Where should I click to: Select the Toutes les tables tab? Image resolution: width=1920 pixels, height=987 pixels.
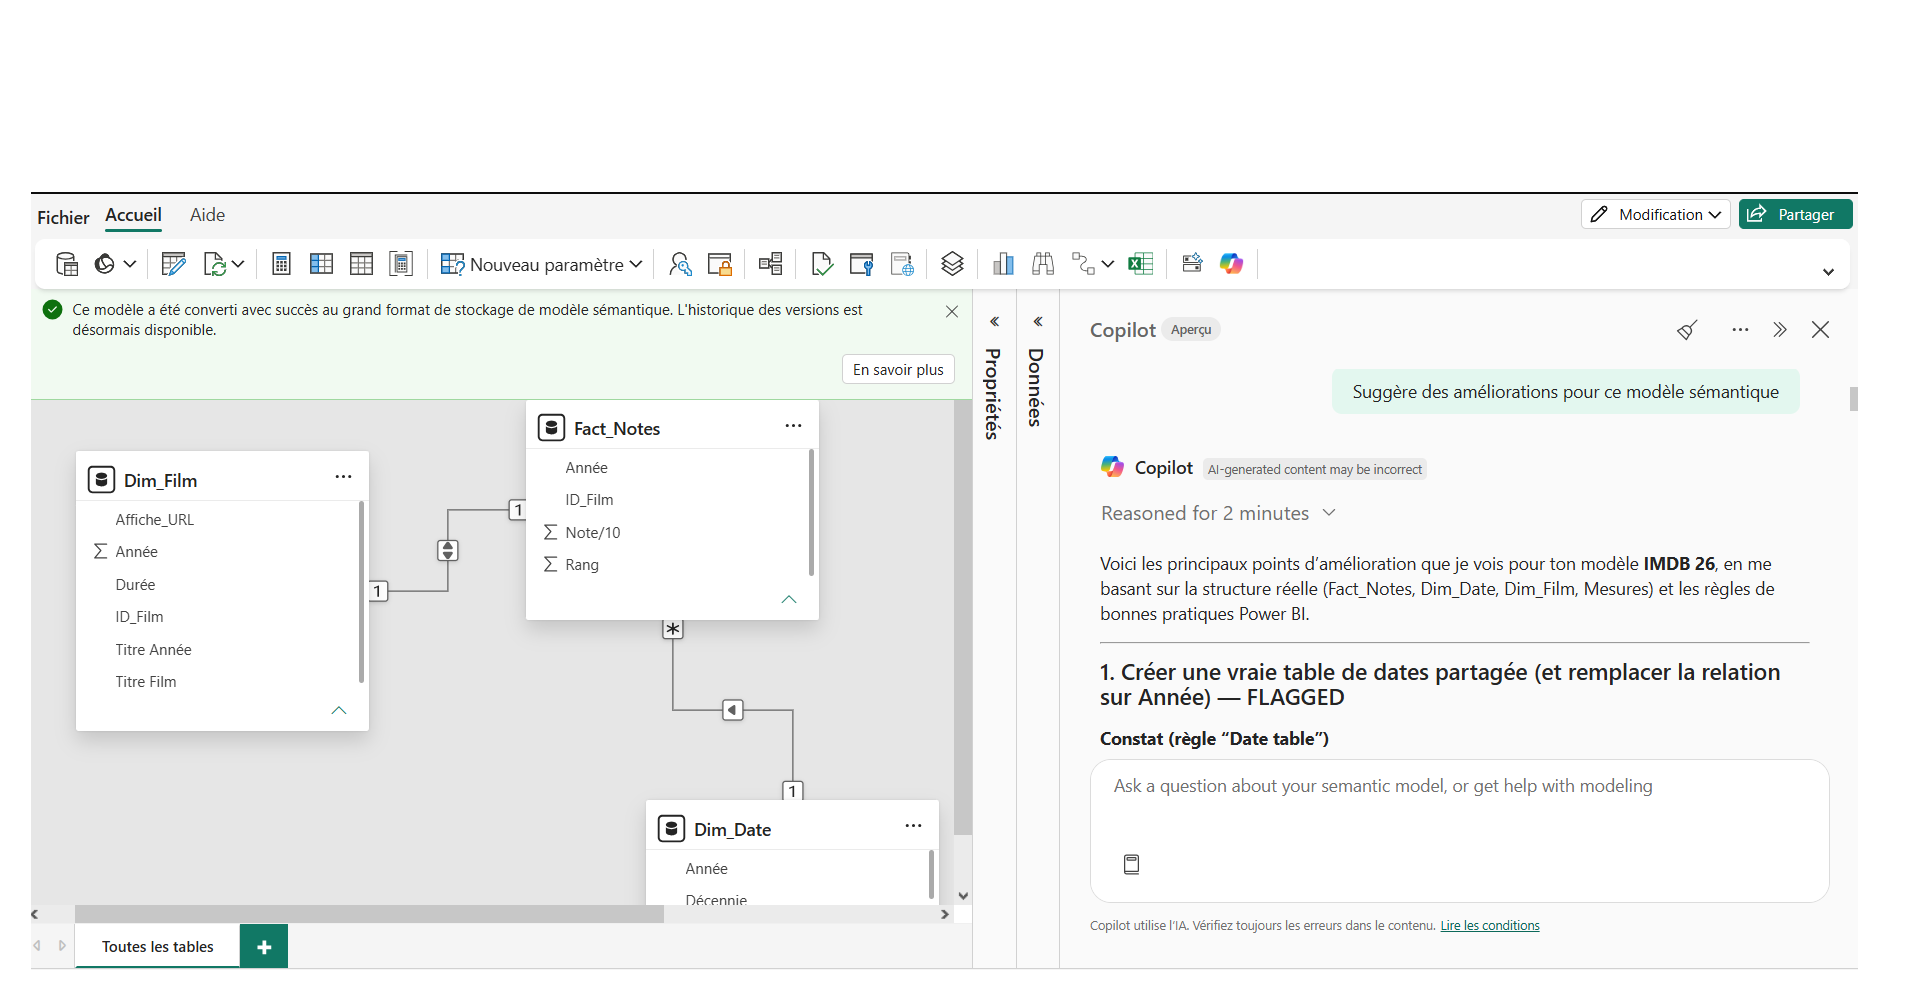(158, 946)
